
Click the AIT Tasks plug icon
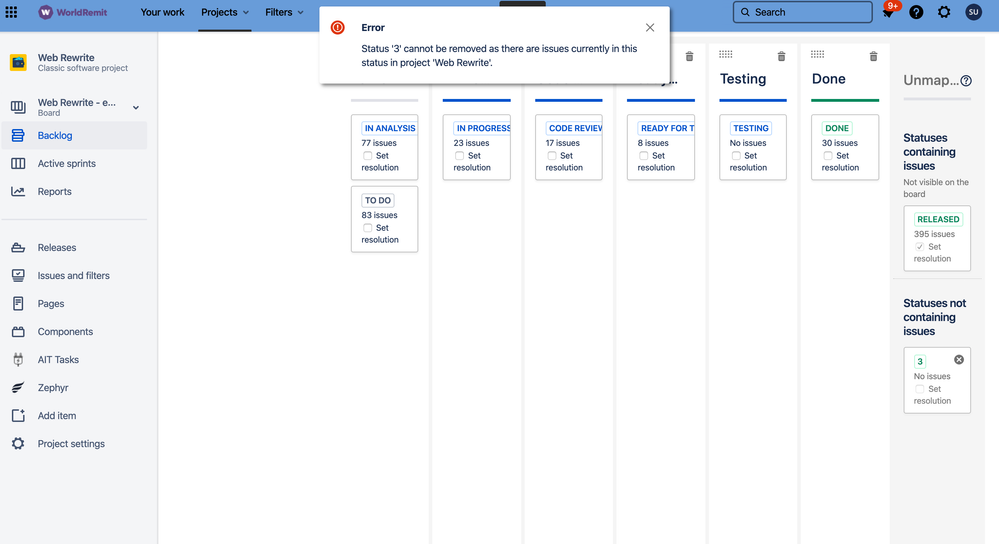pos(18,360)
